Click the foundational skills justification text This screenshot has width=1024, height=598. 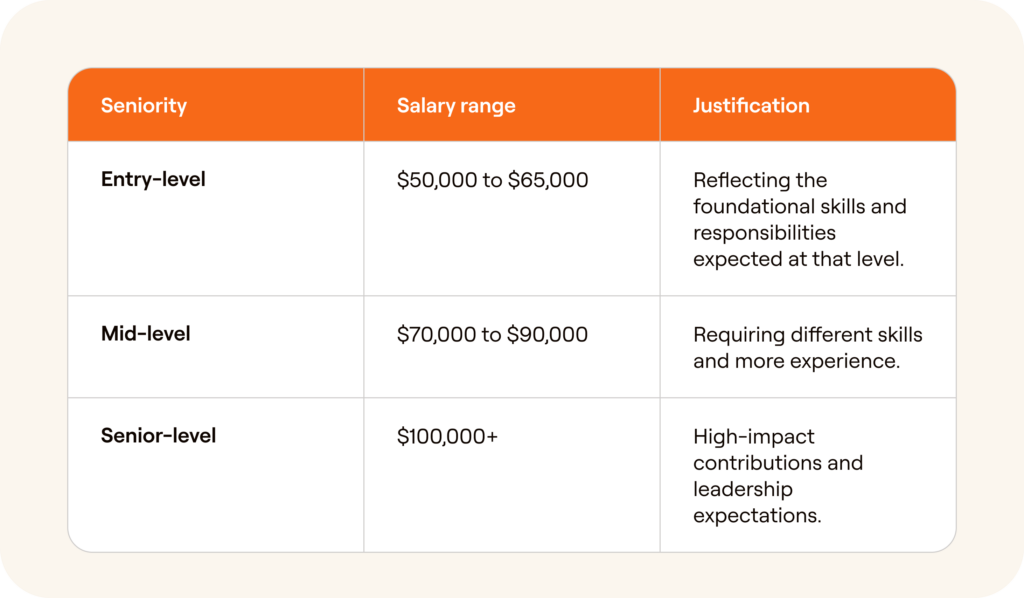(800, 219)
